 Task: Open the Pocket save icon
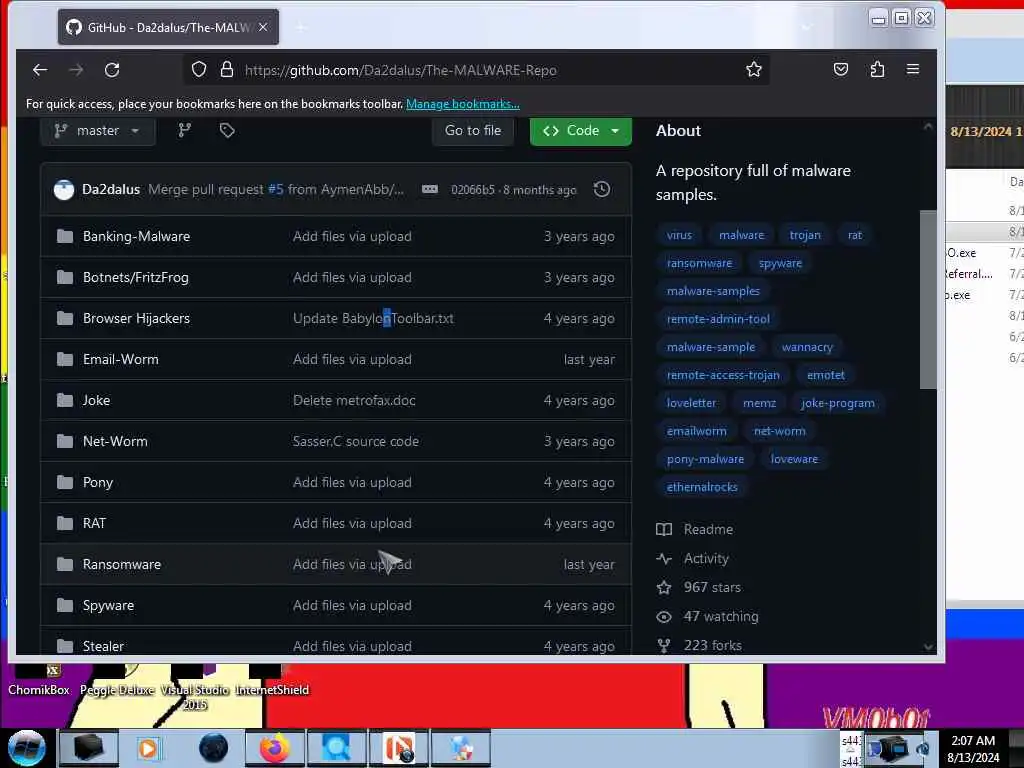click(x=840, y=69)
